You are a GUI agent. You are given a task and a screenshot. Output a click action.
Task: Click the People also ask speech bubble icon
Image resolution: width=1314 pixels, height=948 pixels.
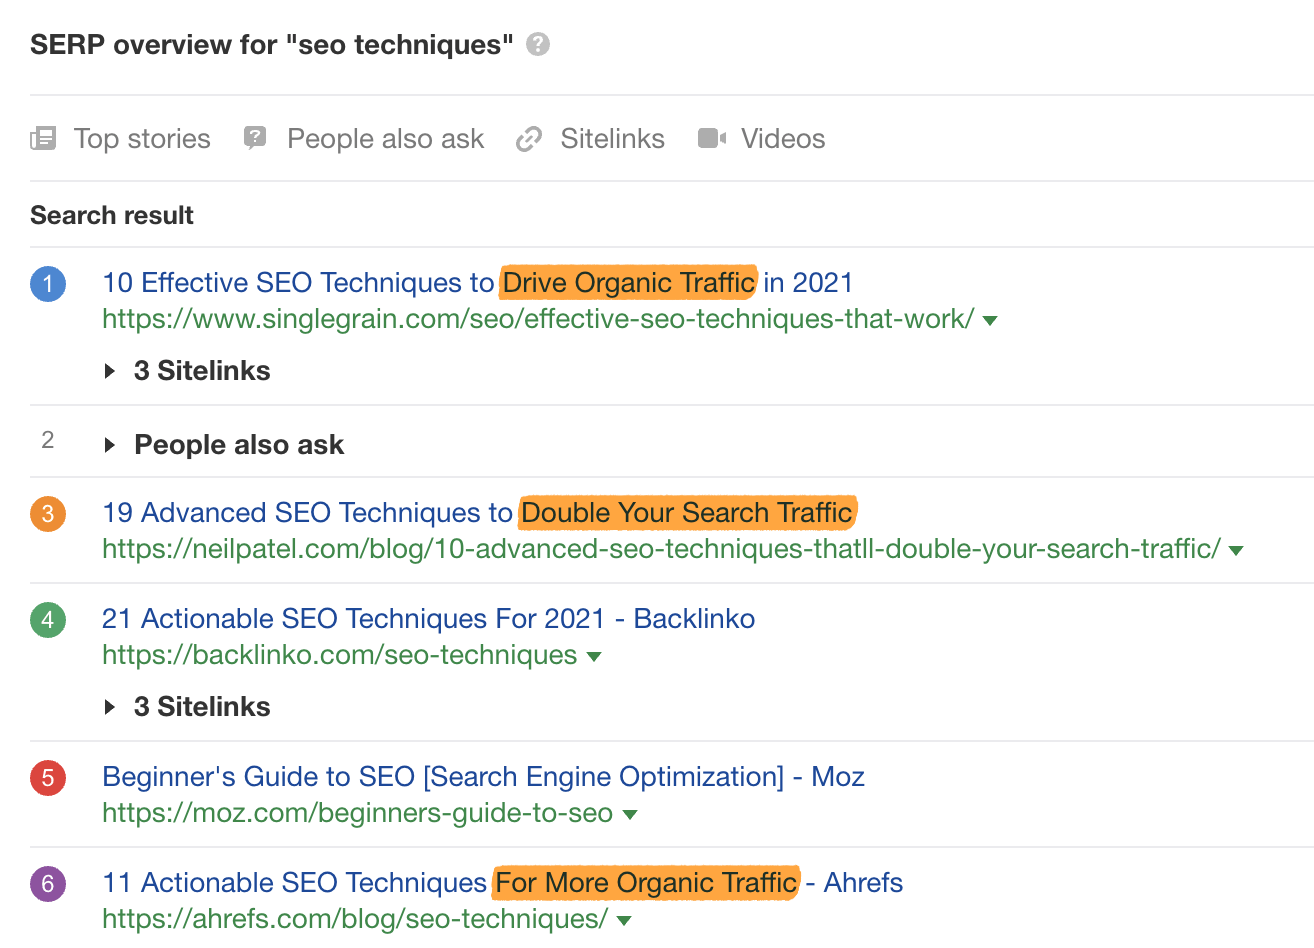tap(256, 138)
